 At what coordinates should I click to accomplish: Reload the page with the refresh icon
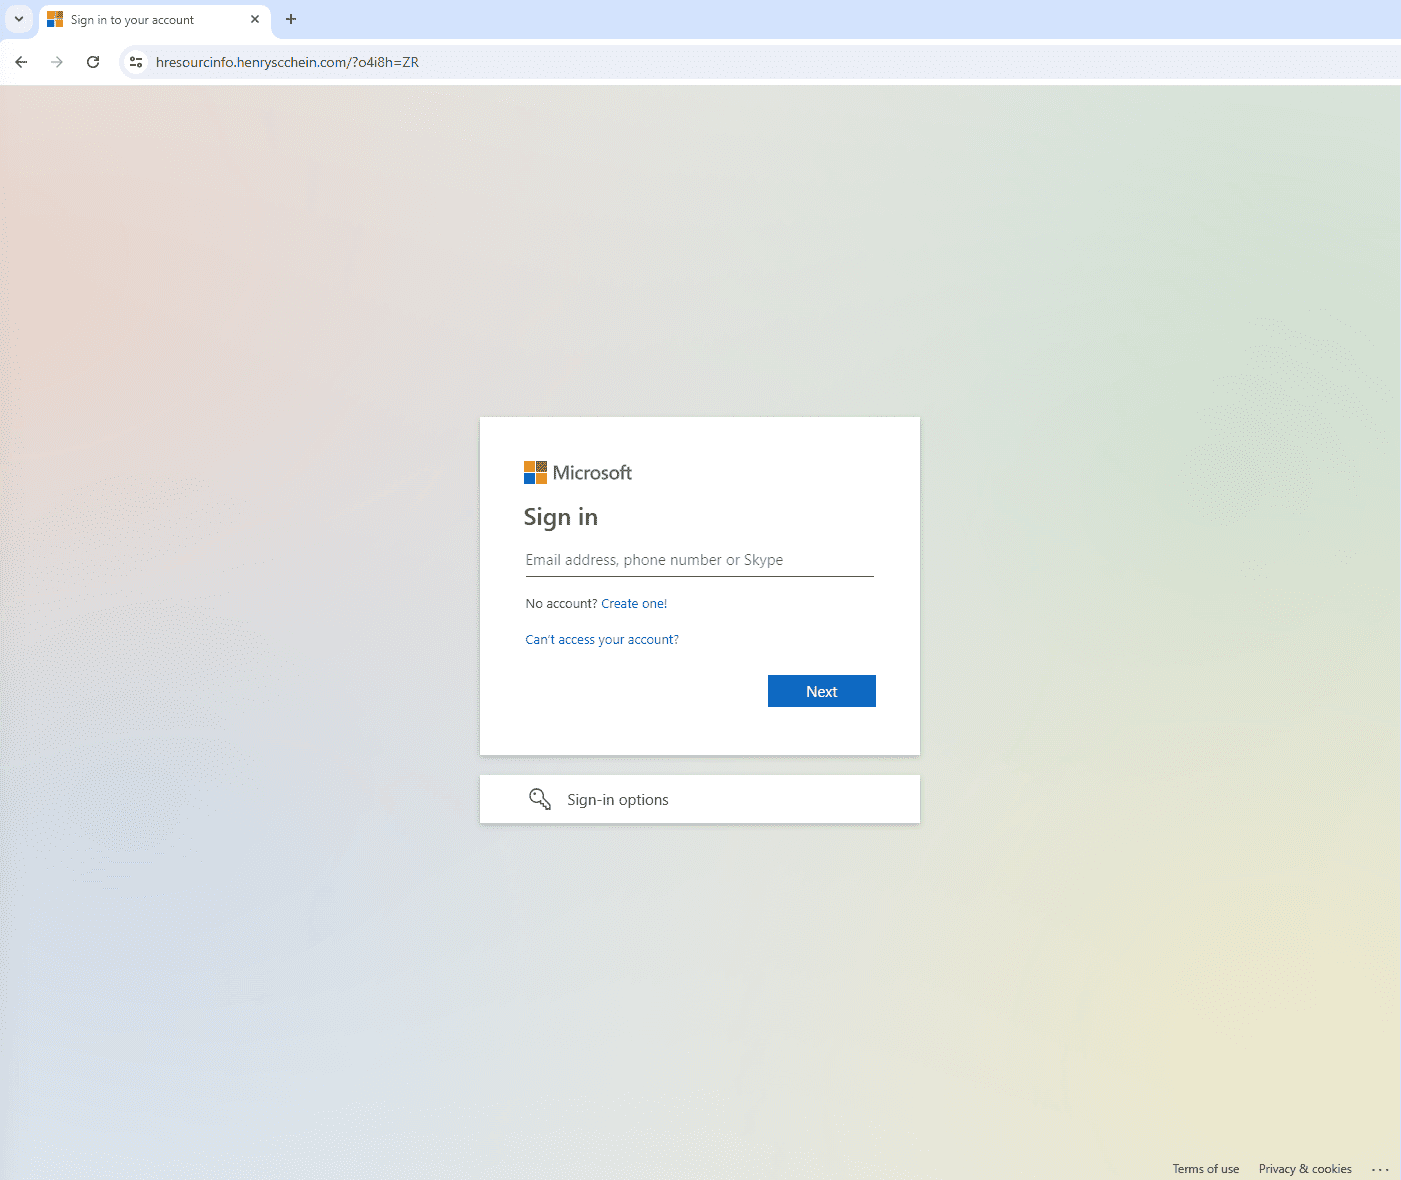point(93,62)
